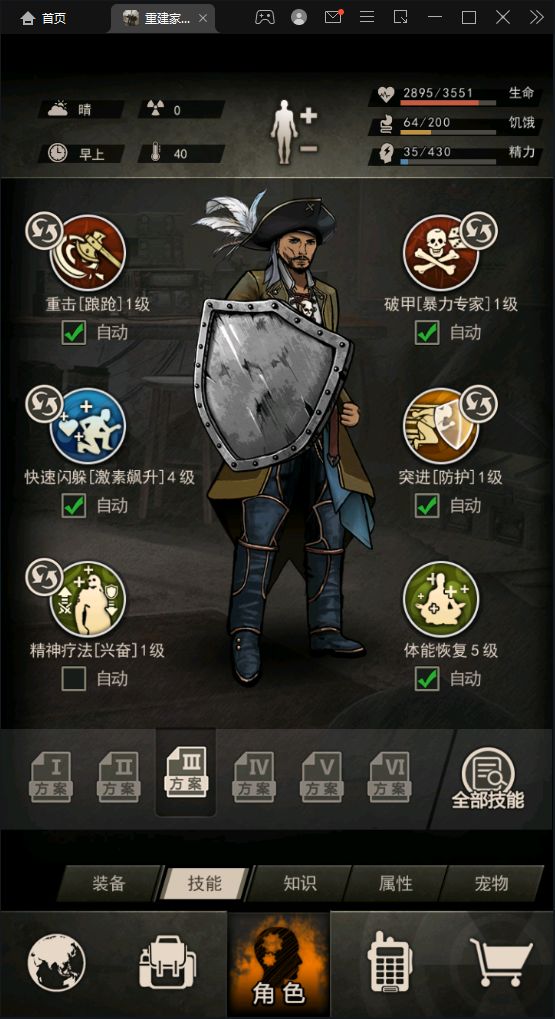Open the emulator hamburger menu
This screenshot has width=555, height=1019.
pyautogui.click(x=367, y=18)
